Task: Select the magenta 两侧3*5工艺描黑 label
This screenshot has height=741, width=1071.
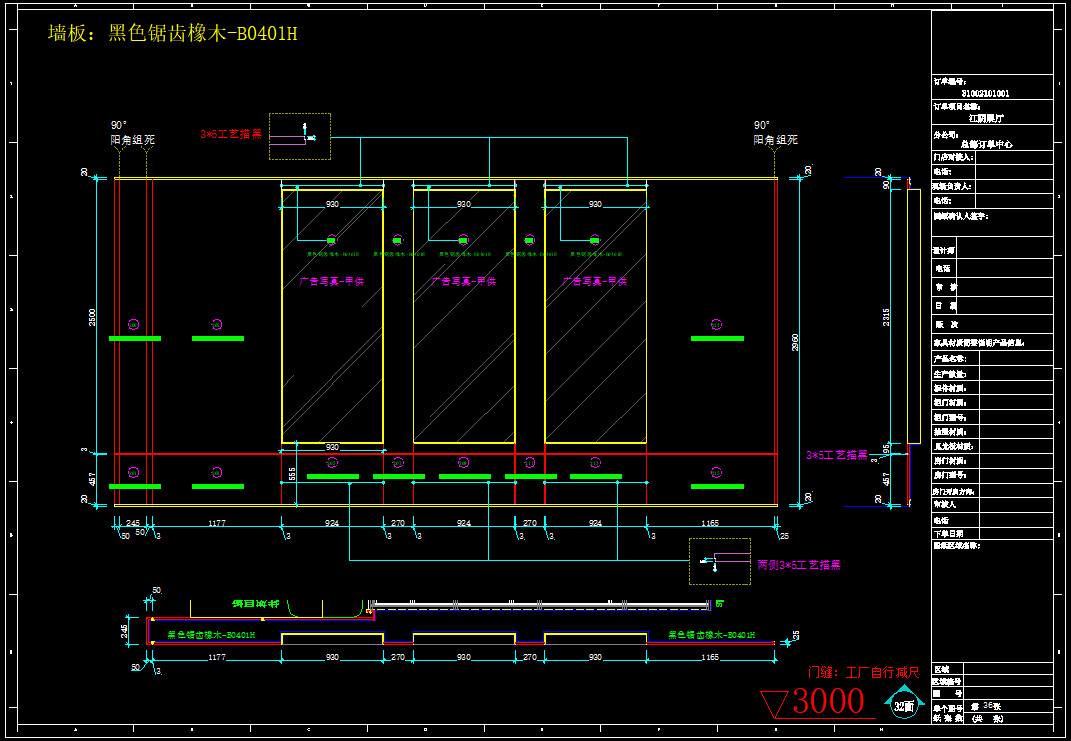Action: [798, 565]
